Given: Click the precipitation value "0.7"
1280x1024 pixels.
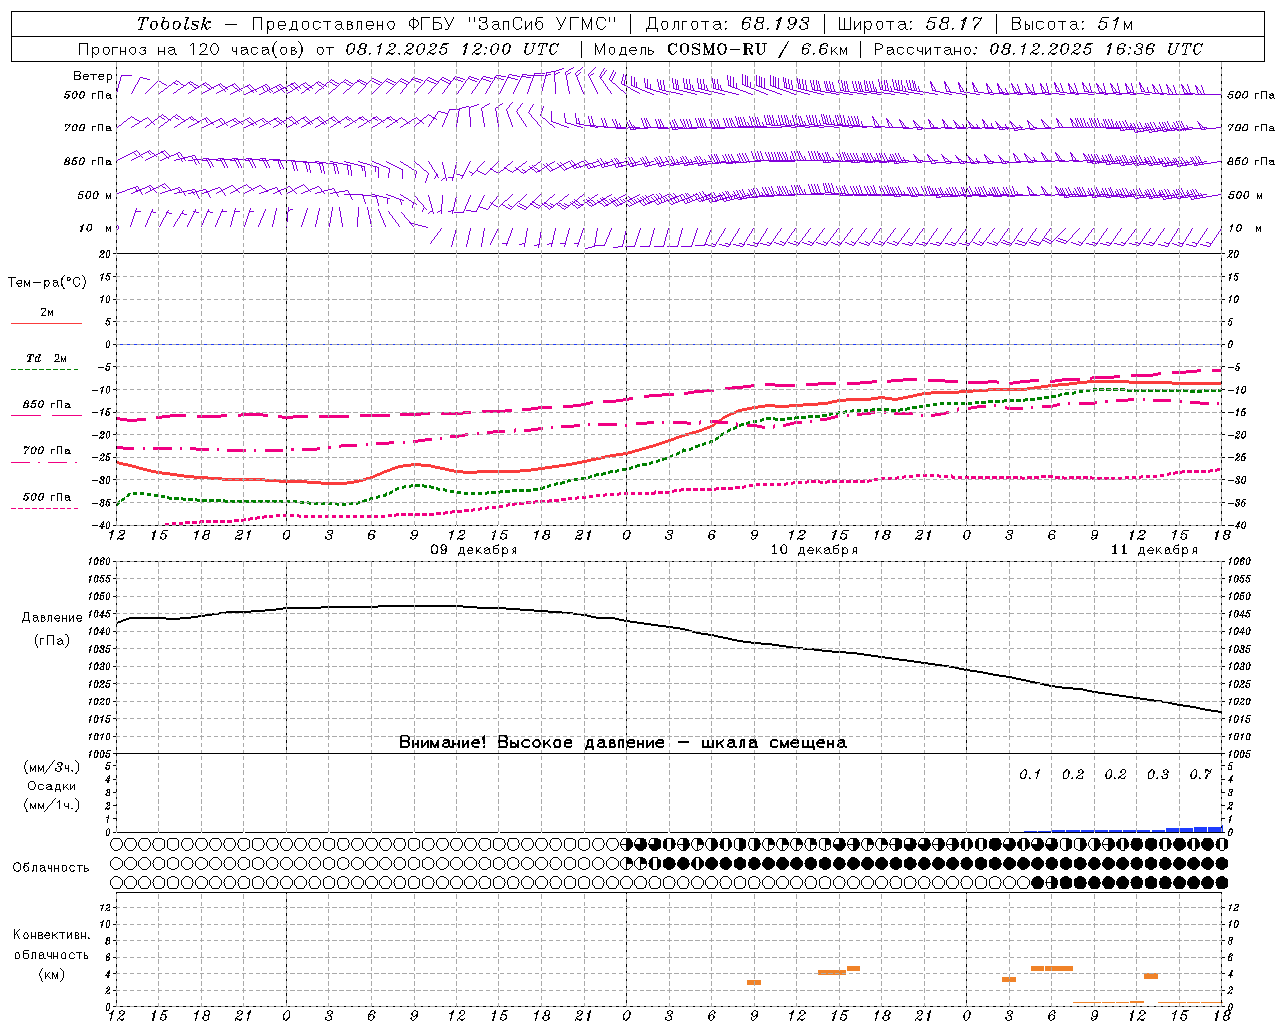Looking at the screenshot, I should [x=1201, y=775].
